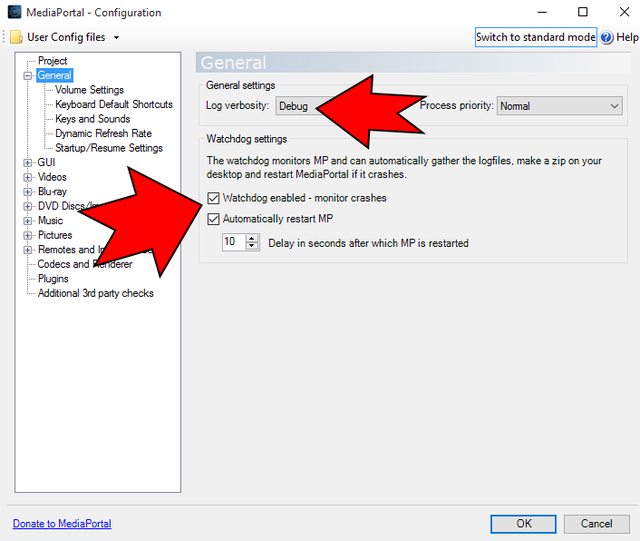Click the User Config files folder icon
The image size is (640, 541).
16,38
